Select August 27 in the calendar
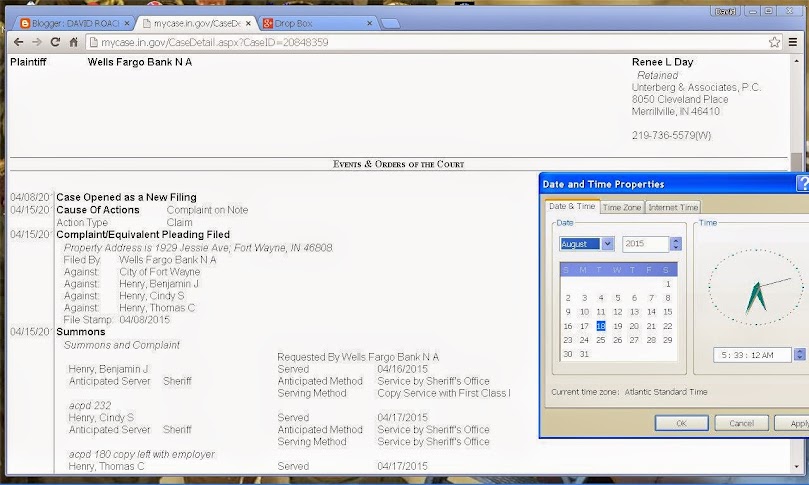The height and width of the screenshot is (485, 809). (634, 340)
